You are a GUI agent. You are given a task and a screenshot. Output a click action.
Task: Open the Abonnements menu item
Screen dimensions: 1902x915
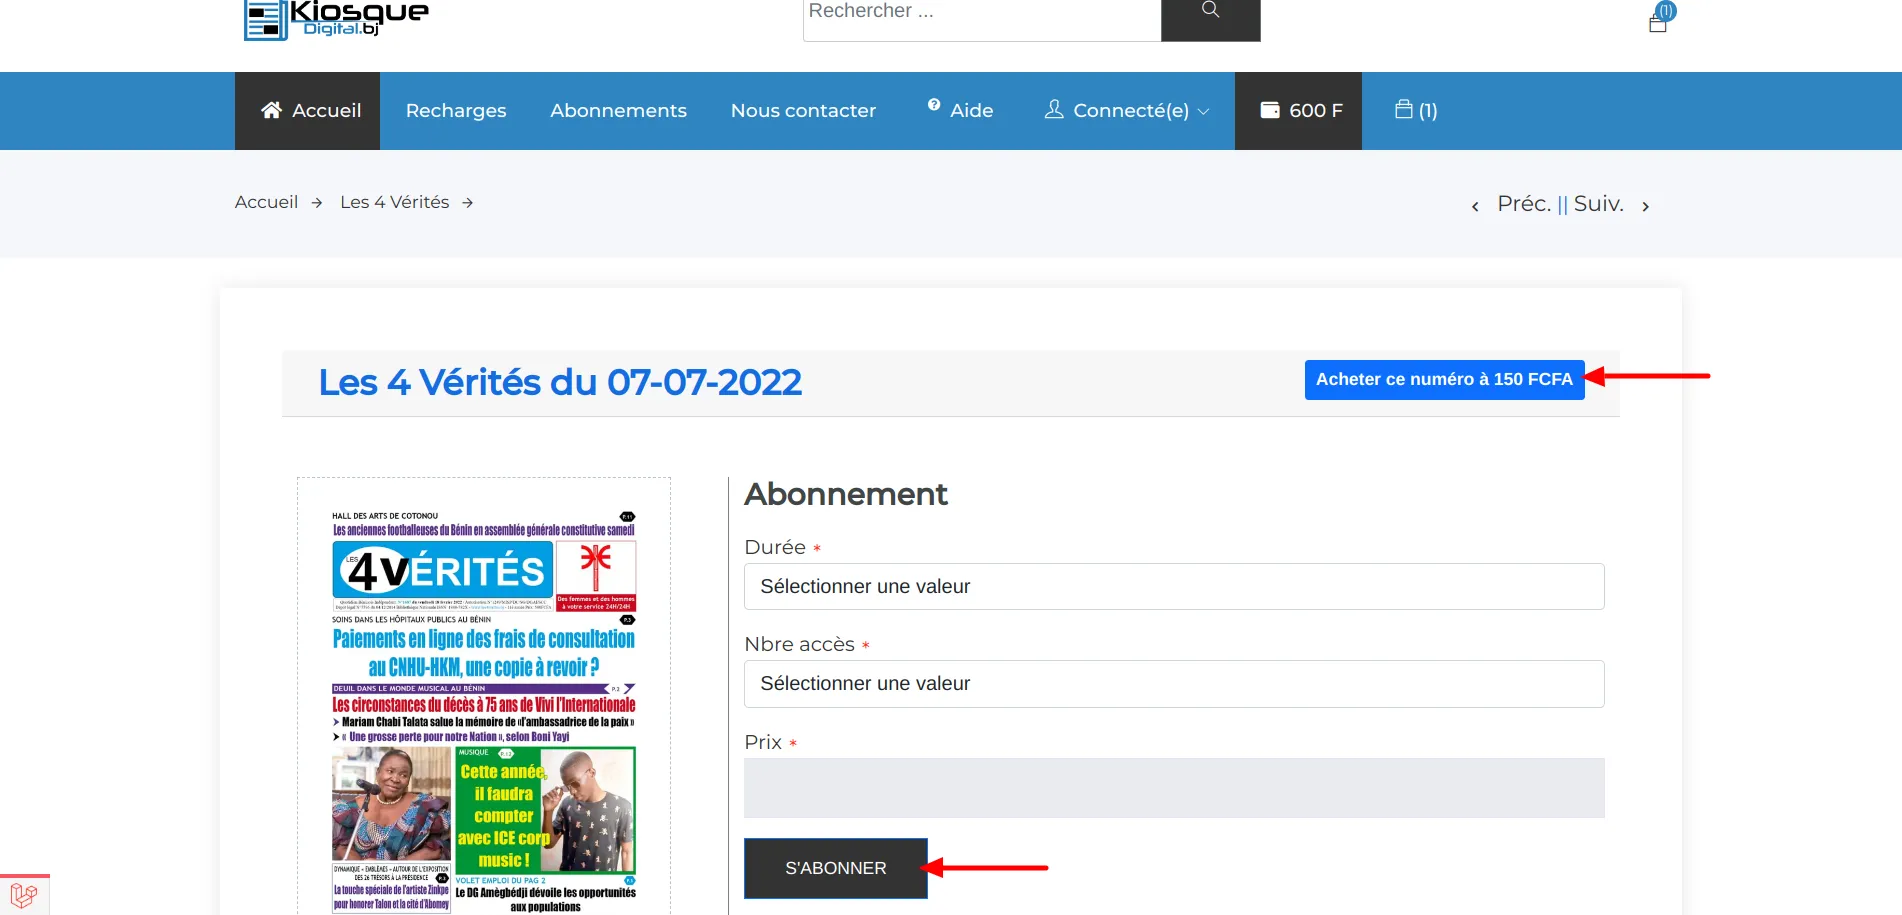coord(618,110)
